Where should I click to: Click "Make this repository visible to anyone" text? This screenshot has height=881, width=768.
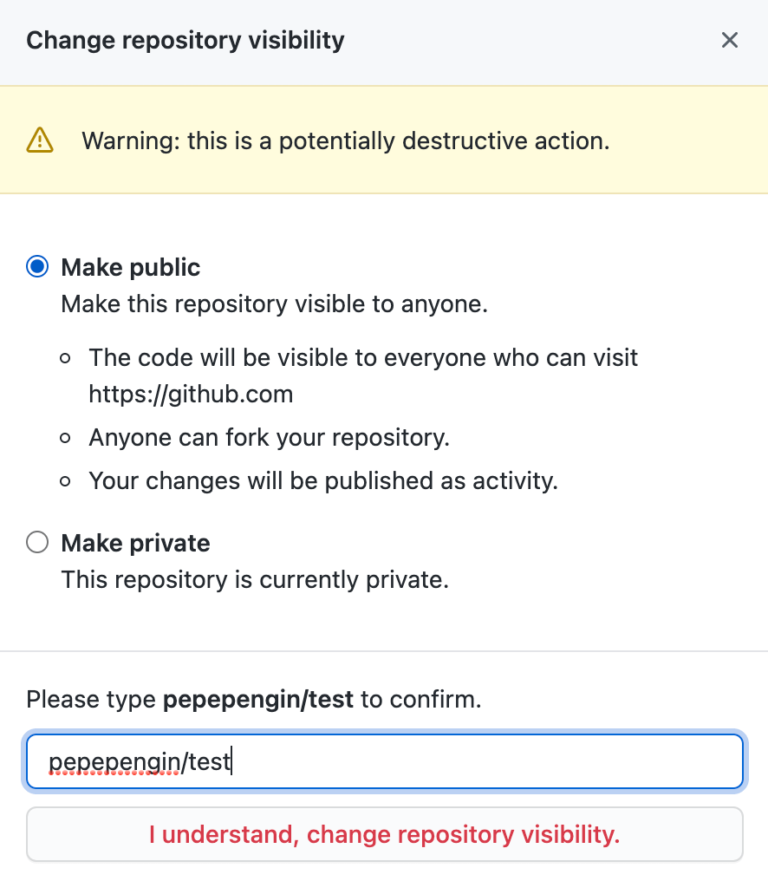pyautogui.click(x=274, y=303)
